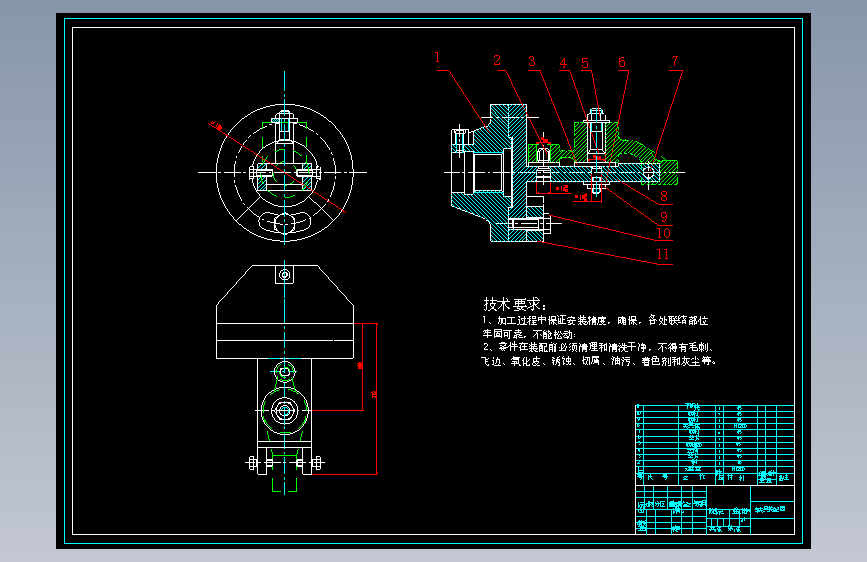Select the drawing name cell in title block
Screen dimensions: 867x562
[772, 509]
